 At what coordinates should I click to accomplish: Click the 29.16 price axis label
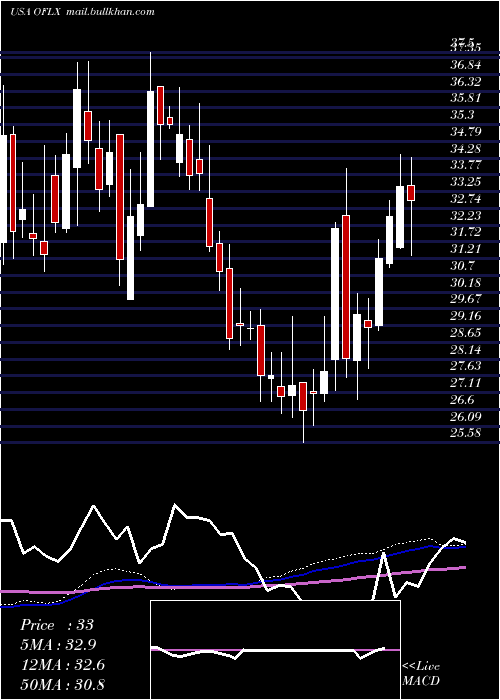(466, 316)
